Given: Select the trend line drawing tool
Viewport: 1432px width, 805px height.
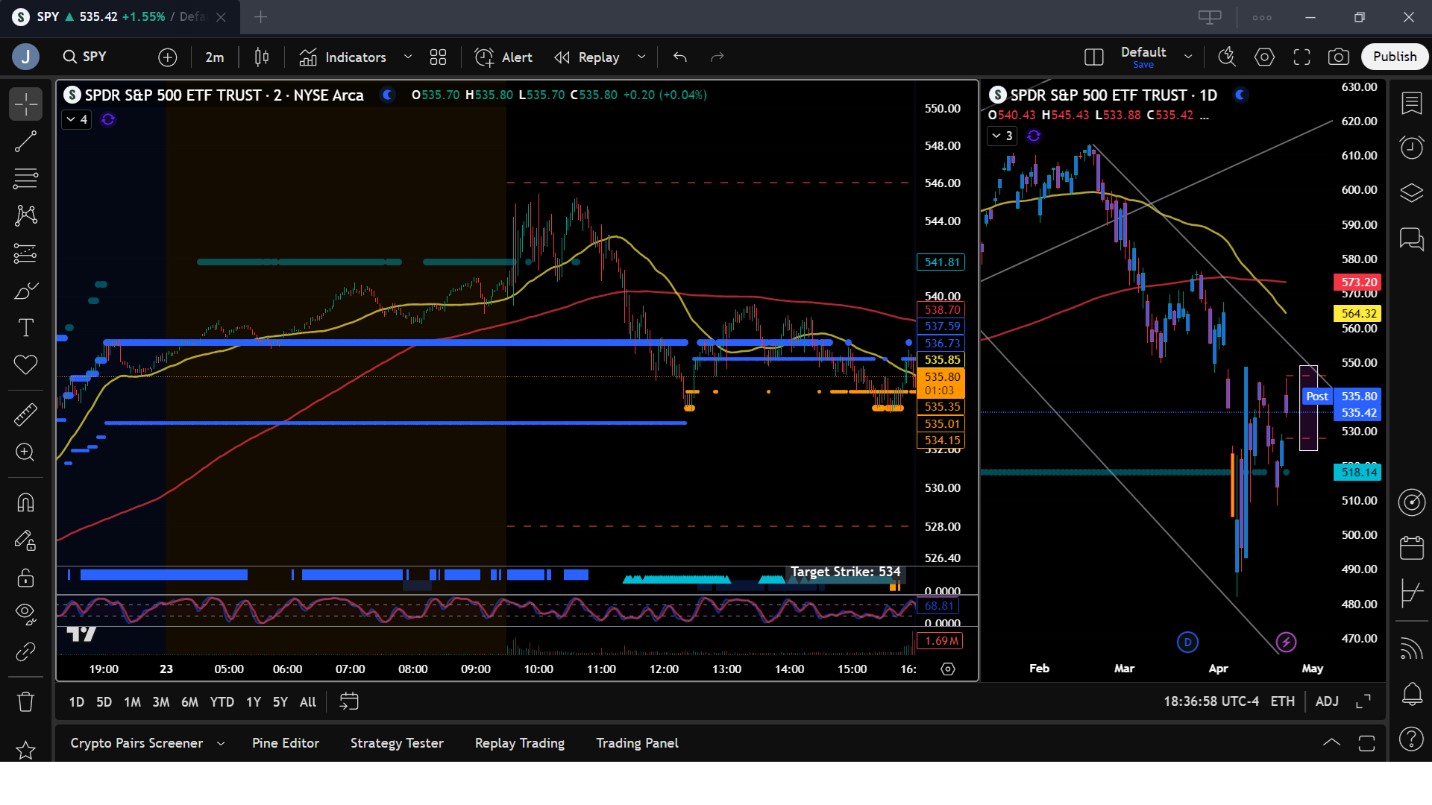Looking at the screenshot, I should coord(26,142).
